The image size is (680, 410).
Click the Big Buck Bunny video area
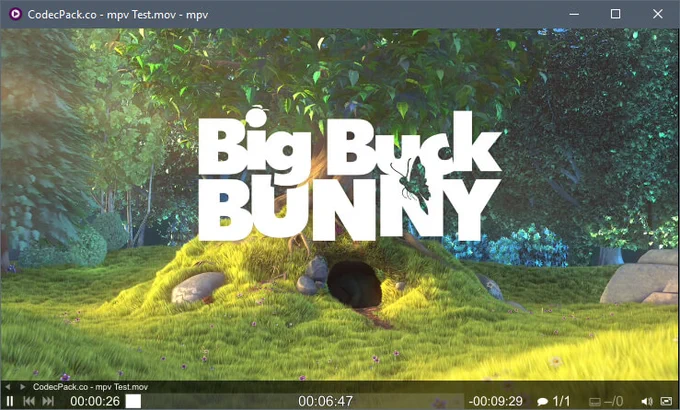pyautogui.click(x=340, y=204)
